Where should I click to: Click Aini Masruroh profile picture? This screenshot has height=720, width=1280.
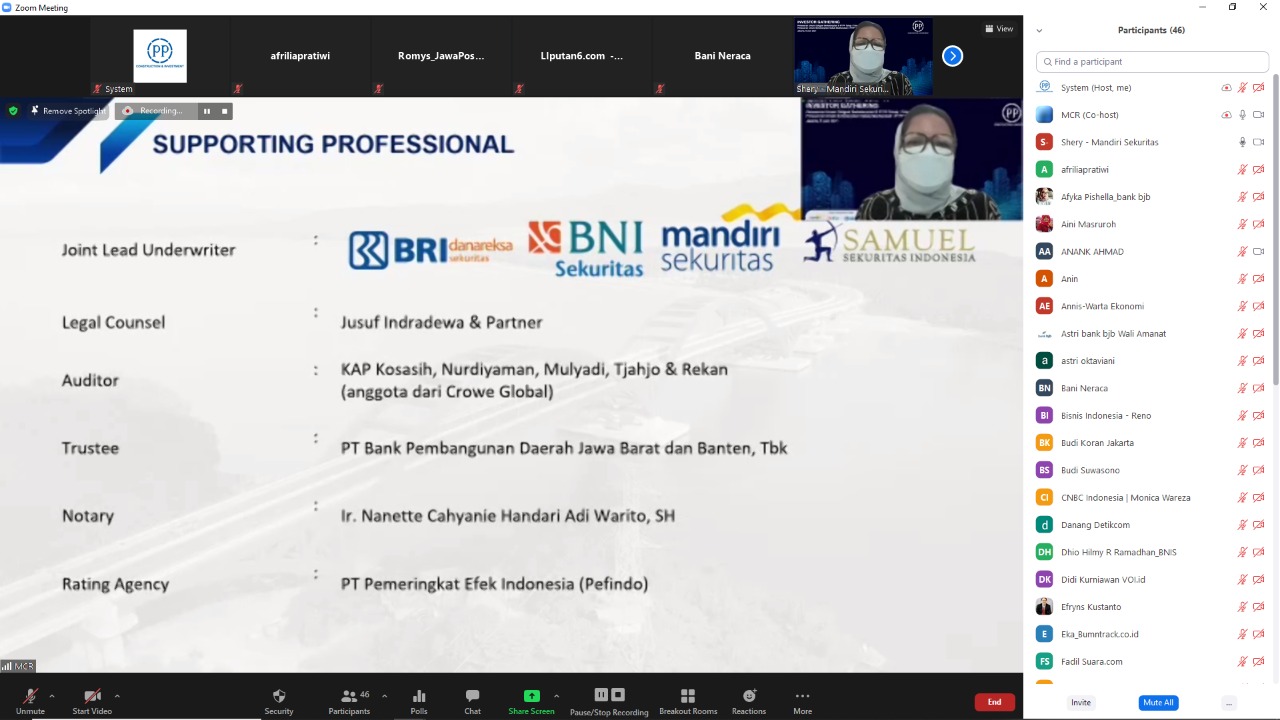coord(1044,224)
